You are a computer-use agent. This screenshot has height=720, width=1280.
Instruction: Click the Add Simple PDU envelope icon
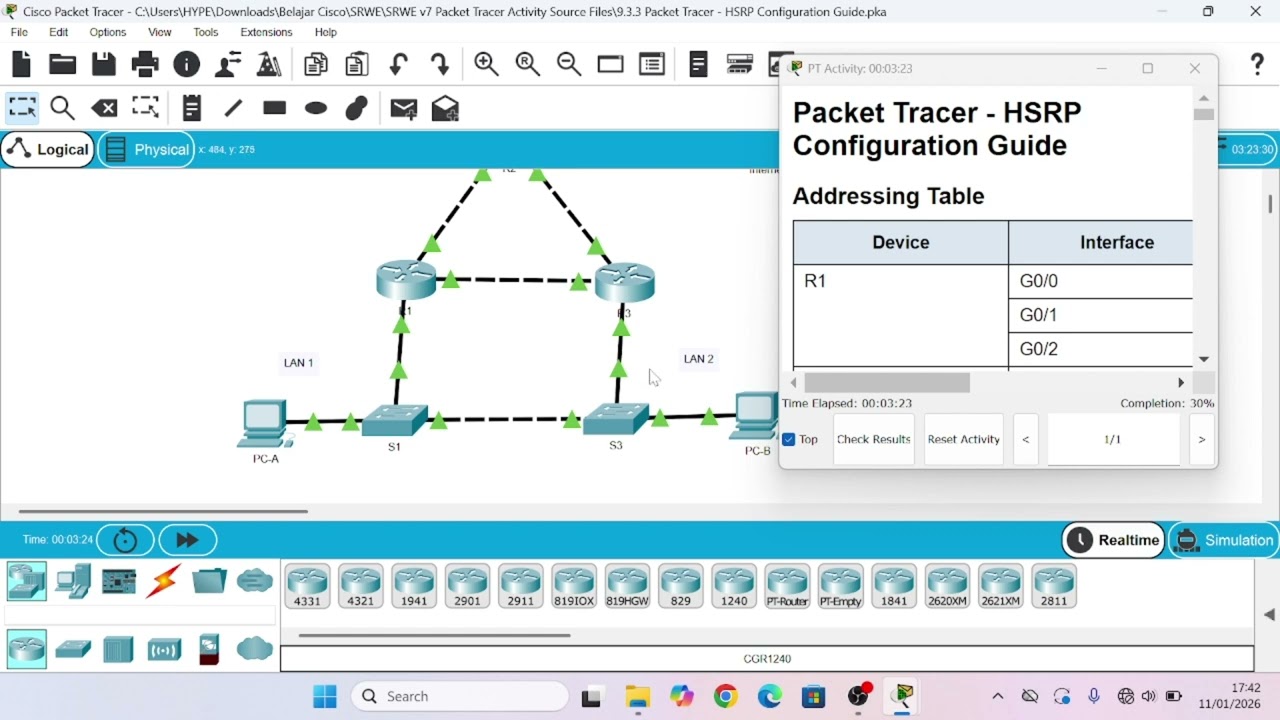tap(404, 109)
